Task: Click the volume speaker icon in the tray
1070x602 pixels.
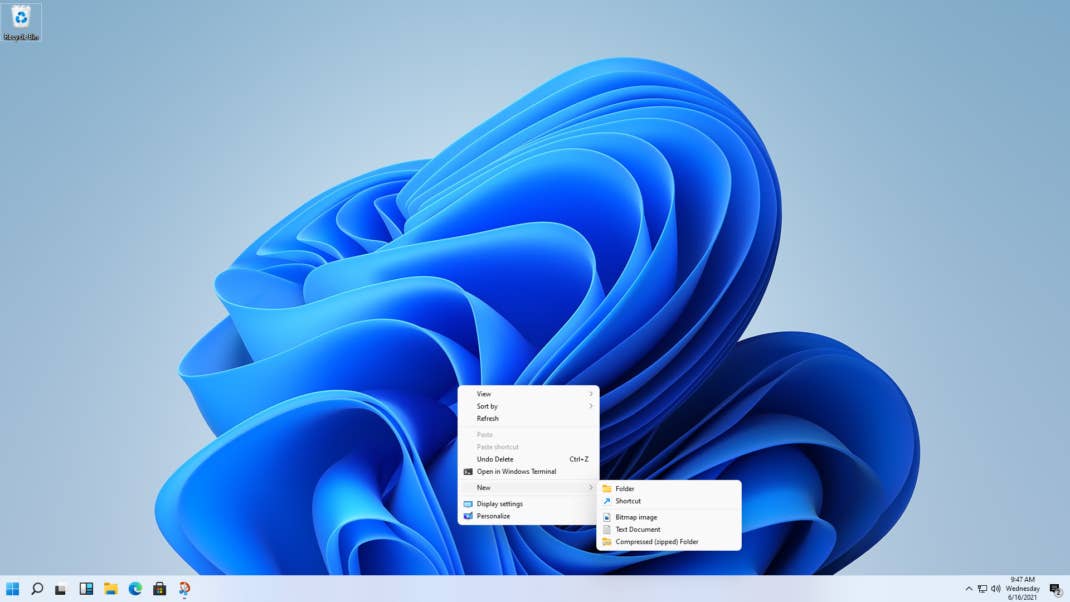Action: pos(996,588)
